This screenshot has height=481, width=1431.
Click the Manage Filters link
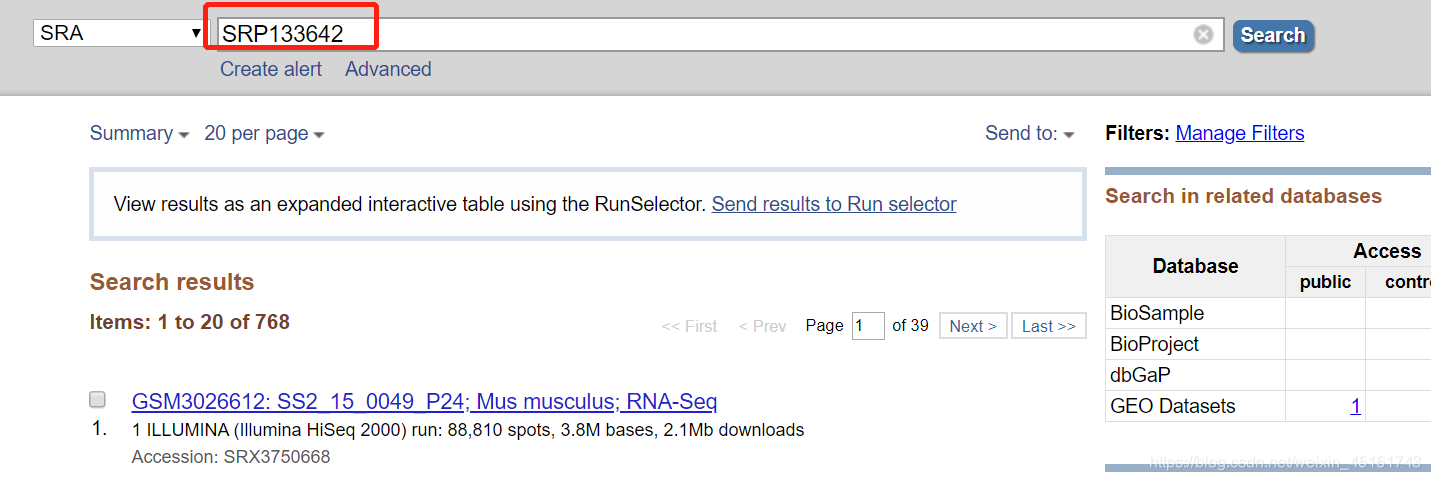coord(1240,133)
